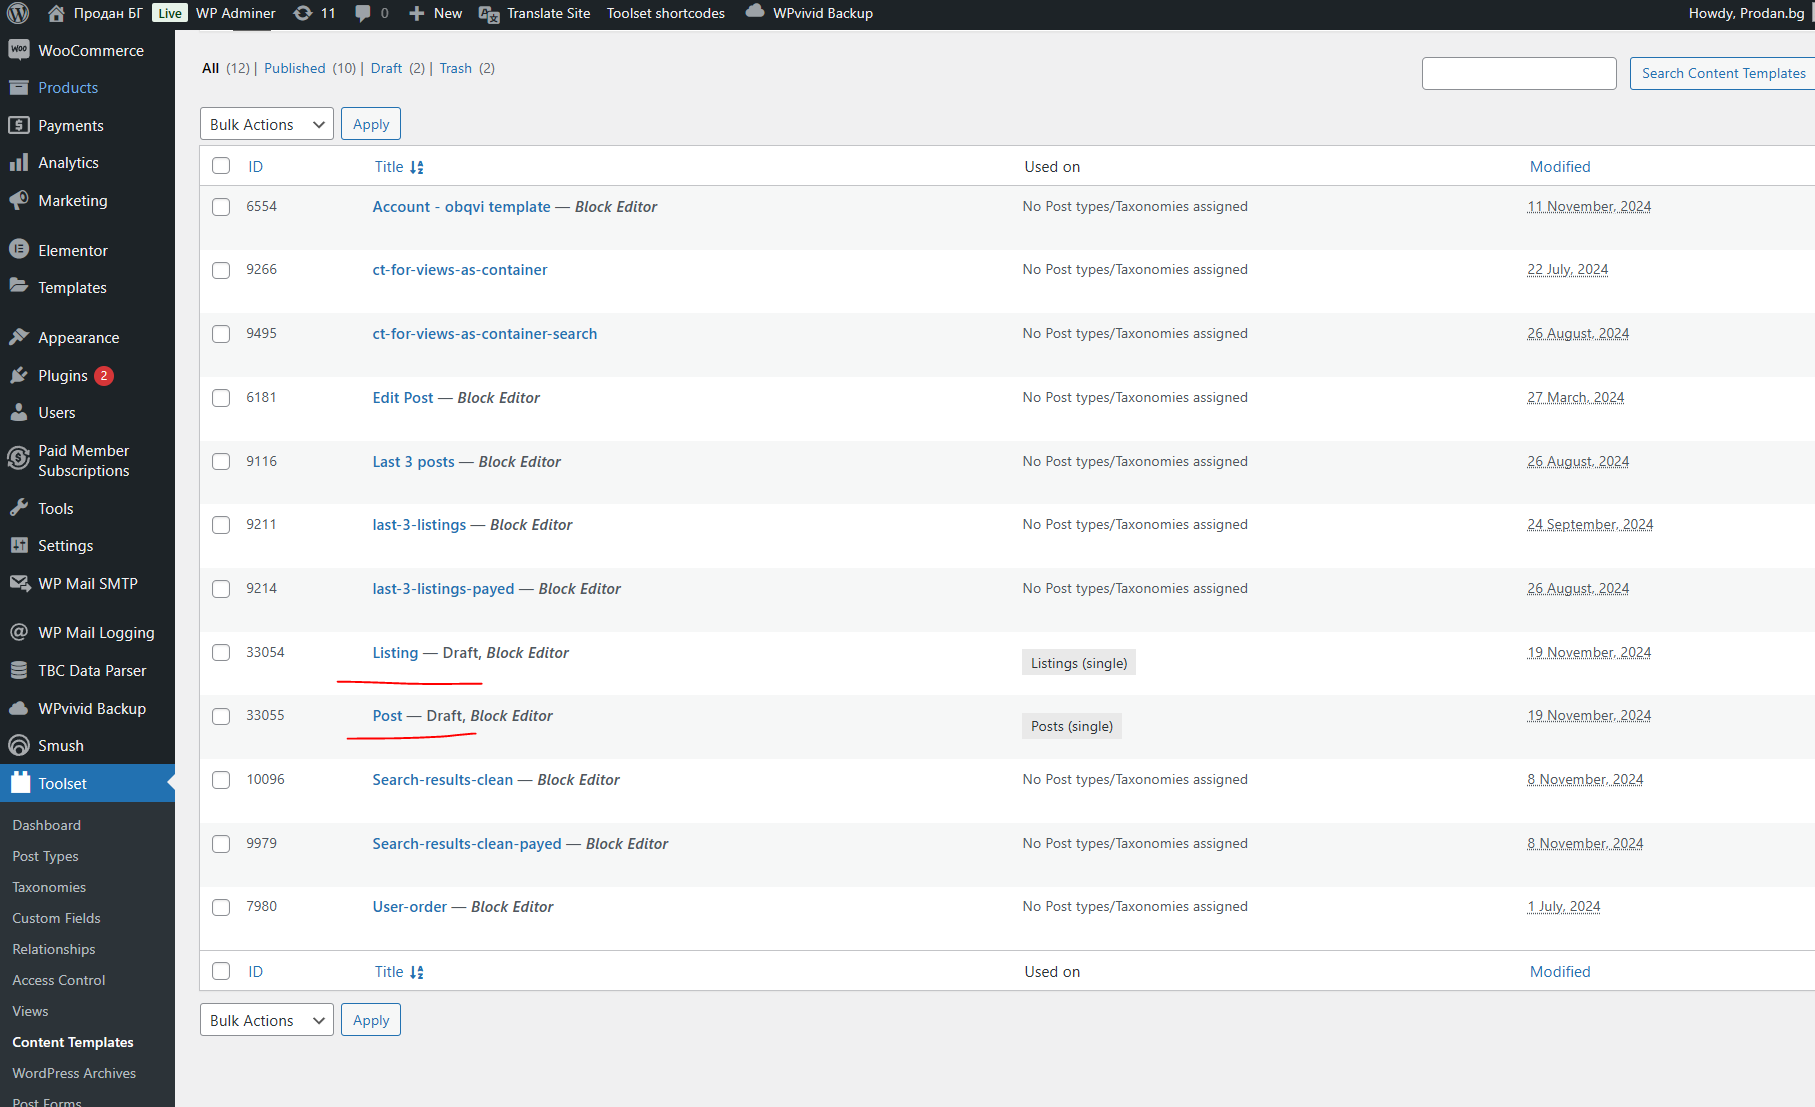
Task: Check the box for template 6554
Action: (221, 206)
